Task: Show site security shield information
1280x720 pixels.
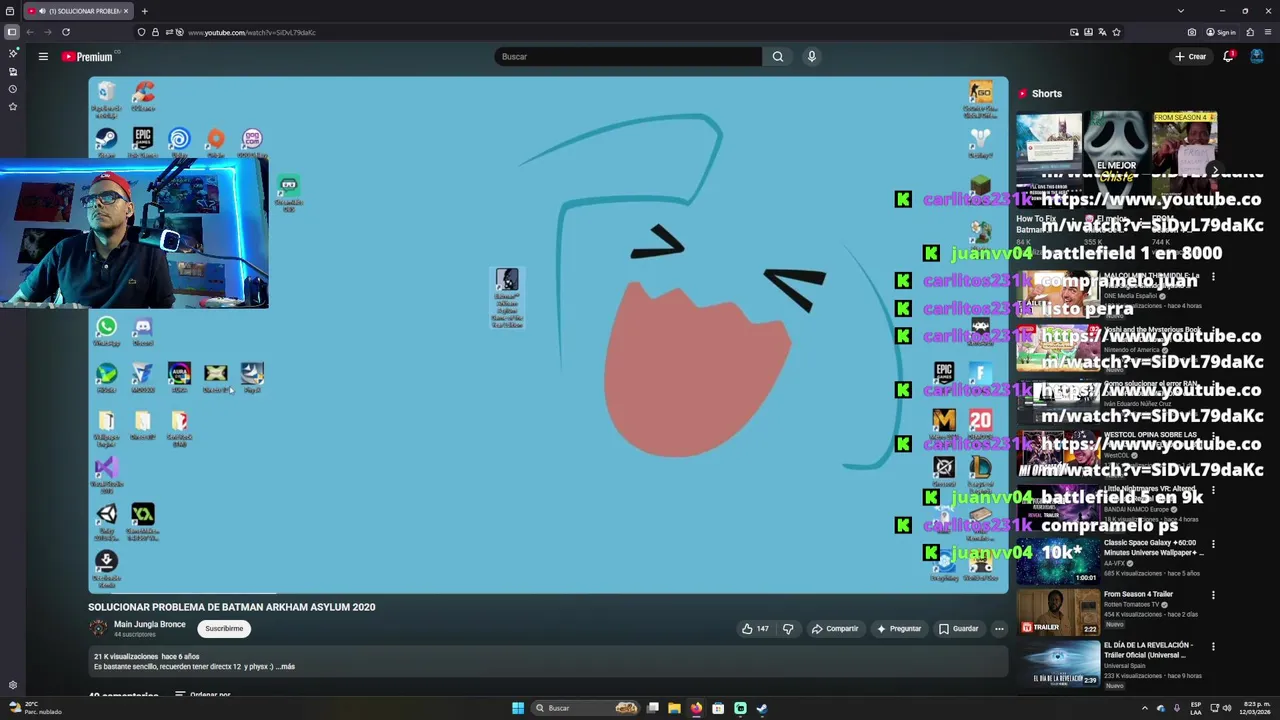Action: [x=141, y=32]
